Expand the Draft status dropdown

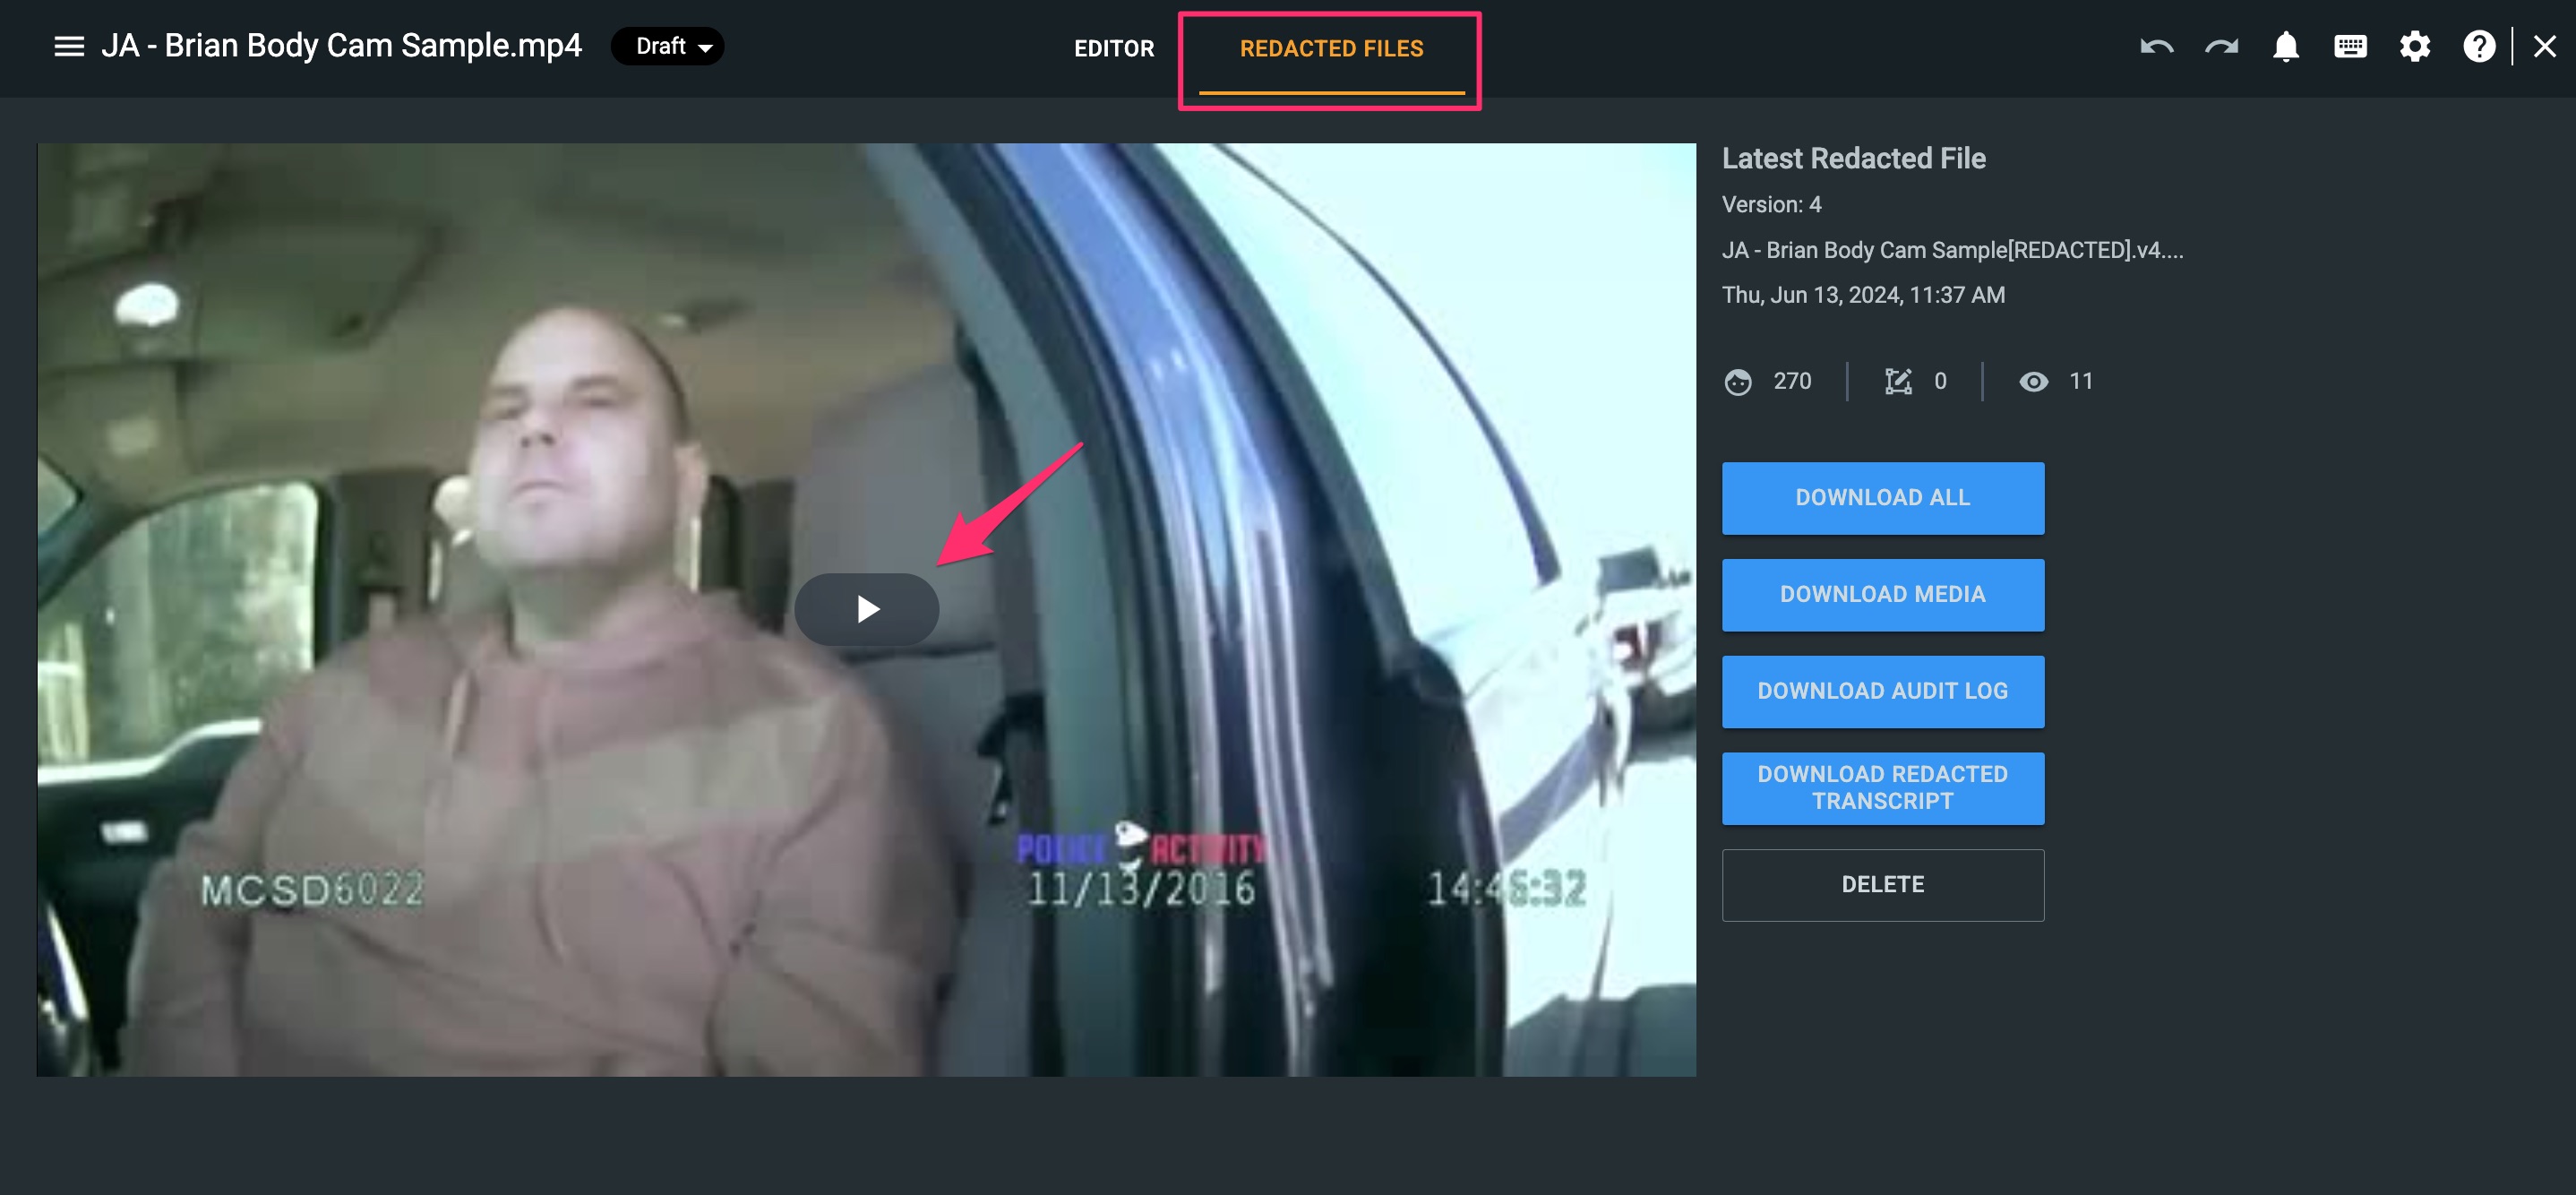(668, 47)
